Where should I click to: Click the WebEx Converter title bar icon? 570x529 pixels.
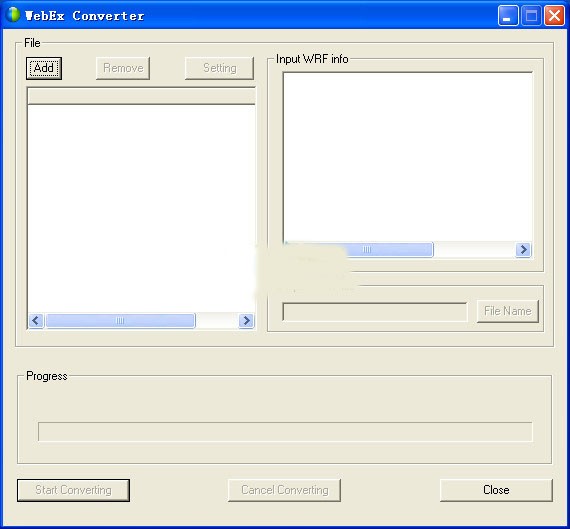13,15
